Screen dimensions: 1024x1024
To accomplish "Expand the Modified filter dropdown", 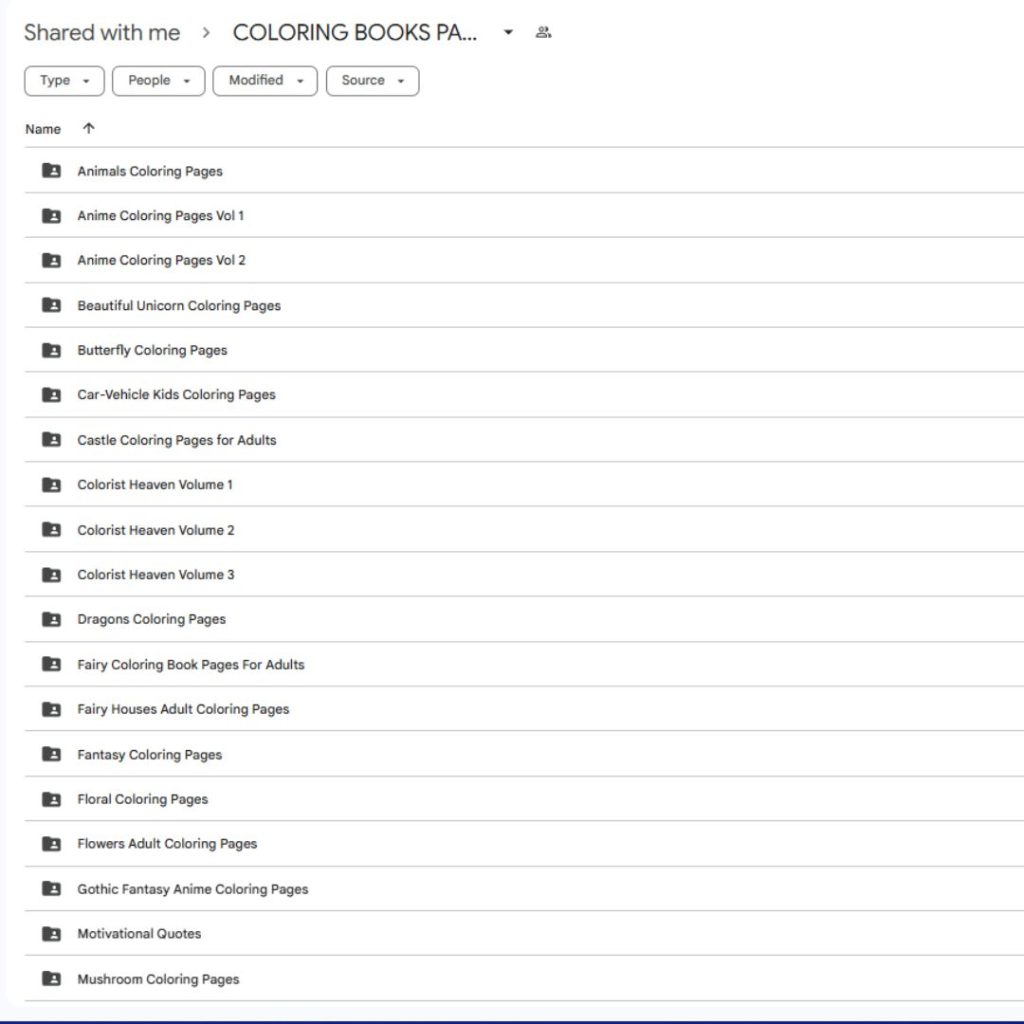I will [x=265, y=81].
